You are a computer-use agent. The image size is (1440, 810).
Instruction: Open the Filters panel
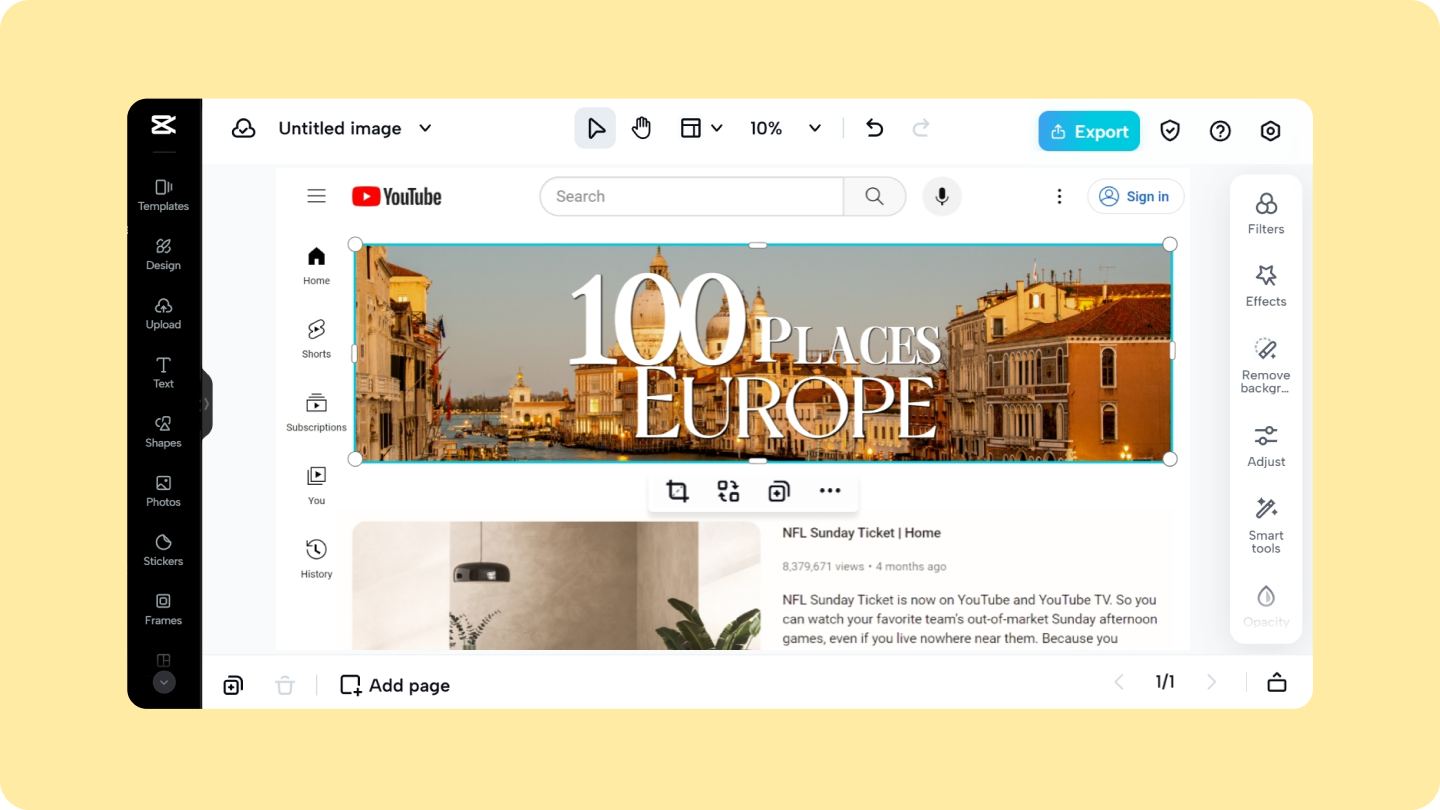[x=1265, y=212]
